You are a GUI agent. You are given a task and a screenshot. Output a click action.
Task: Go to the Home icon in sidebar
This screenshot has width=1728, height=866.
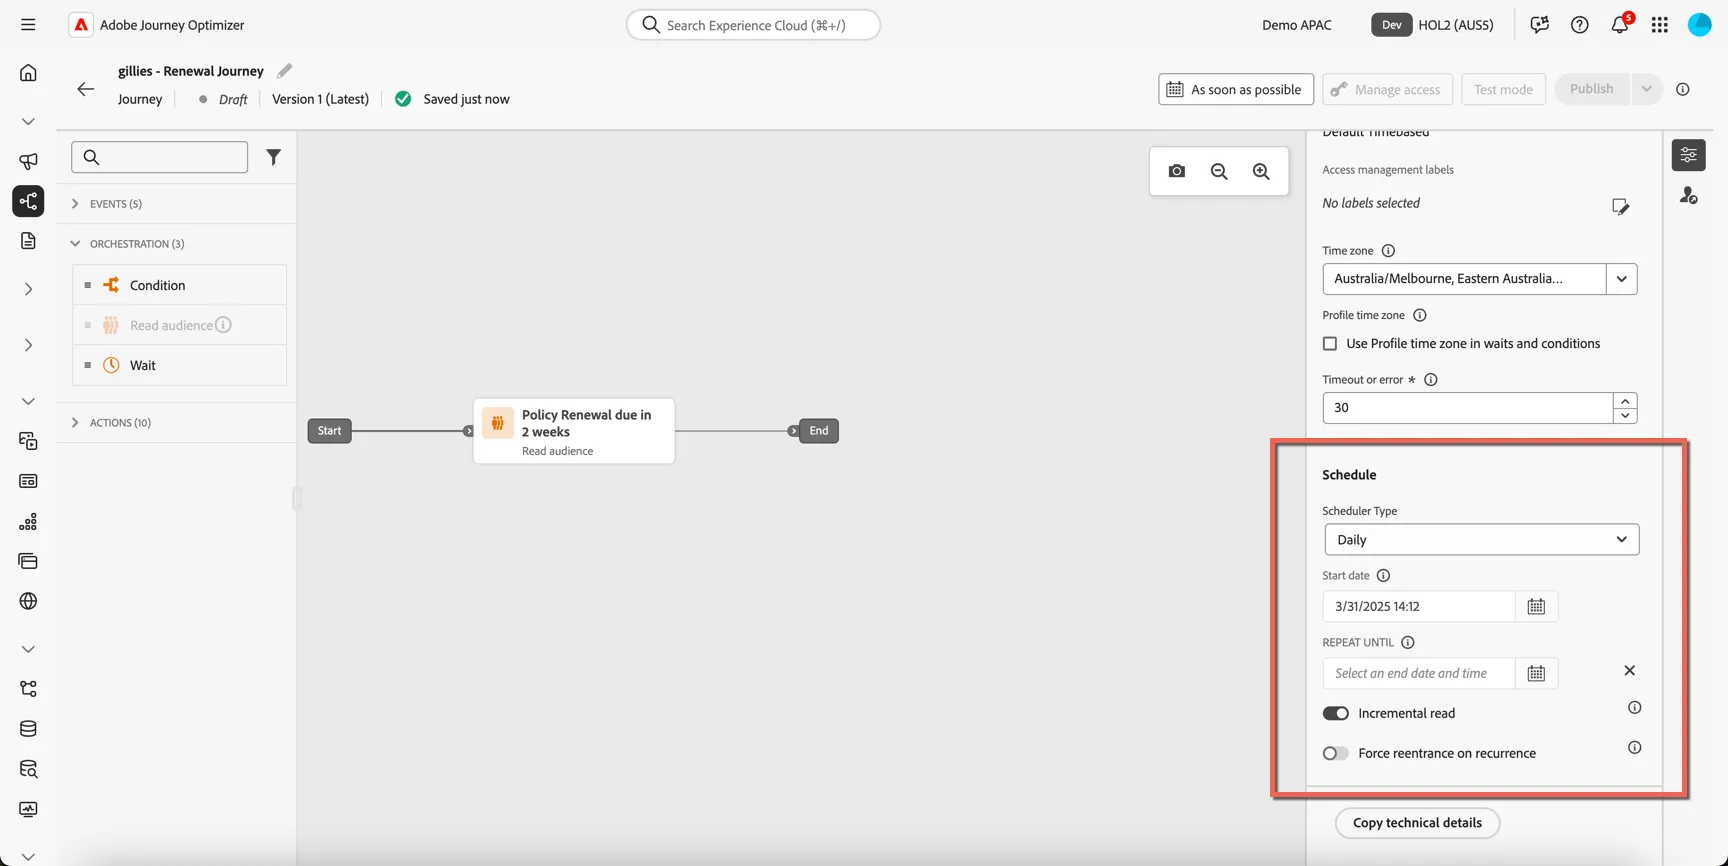pyautogui.click(x=28, y=73)
